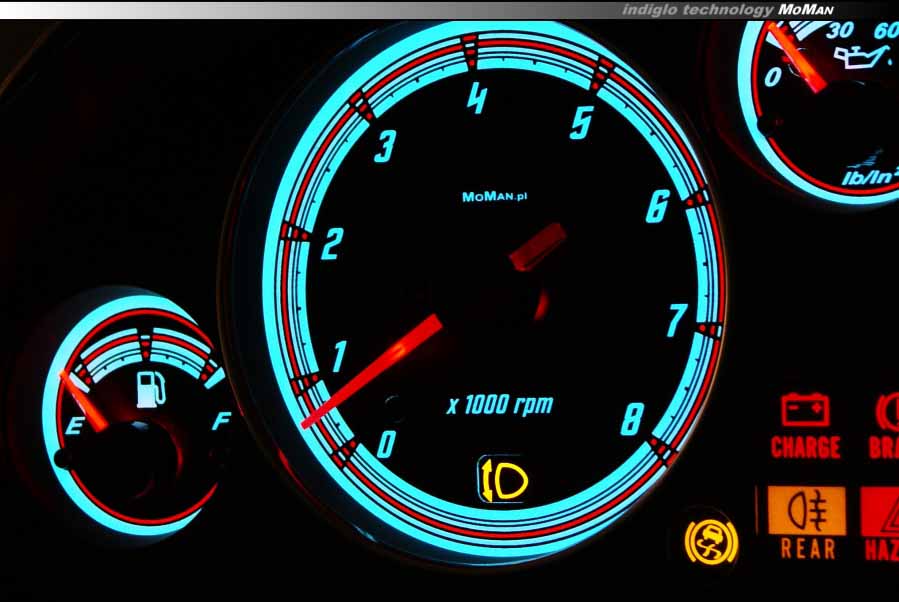The height and width of the screenshot is (602, 899).
Task: Click the F mark on fuel gauge
Action: click(221, 421)
